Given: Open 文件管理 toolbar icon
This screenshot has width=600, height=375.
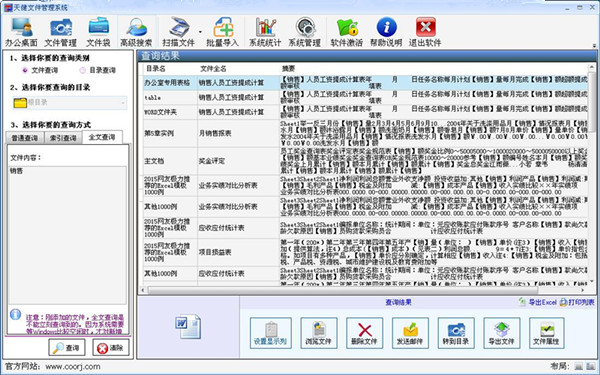Looking at the screenshot, I should pyautogui.click(x=60, y=32).
